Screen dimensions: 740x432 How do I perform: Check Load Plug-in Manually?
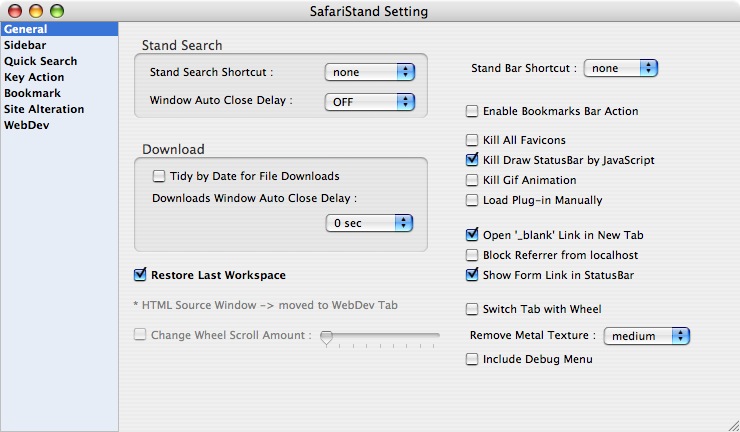pyautogui.click(x=471, y=200)
